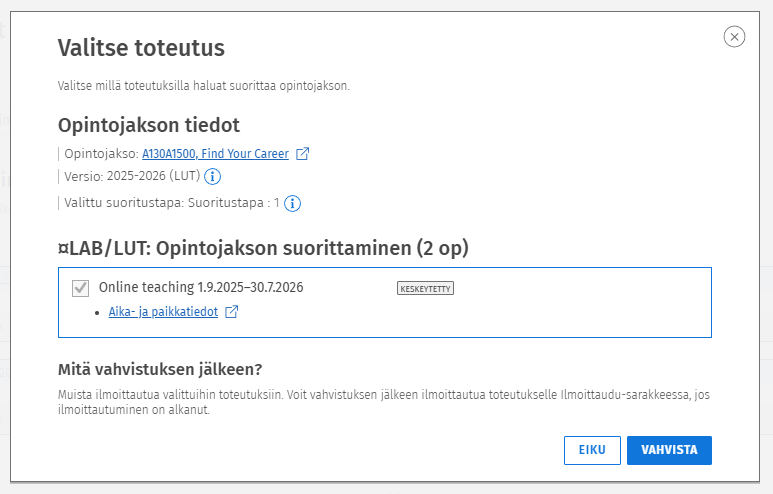
Task: Select the Online teaching 1.9.2025–30.7.2026 label
Action: click(x=201, y=287)
